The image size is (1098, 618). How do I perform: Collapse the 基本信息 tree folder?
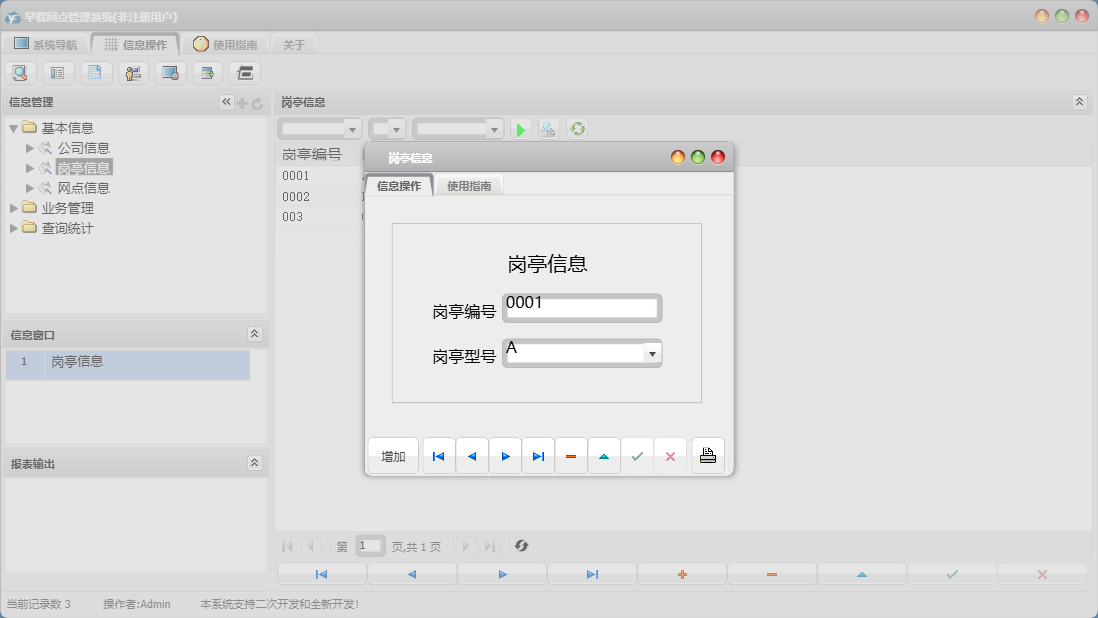pos(12,127)
